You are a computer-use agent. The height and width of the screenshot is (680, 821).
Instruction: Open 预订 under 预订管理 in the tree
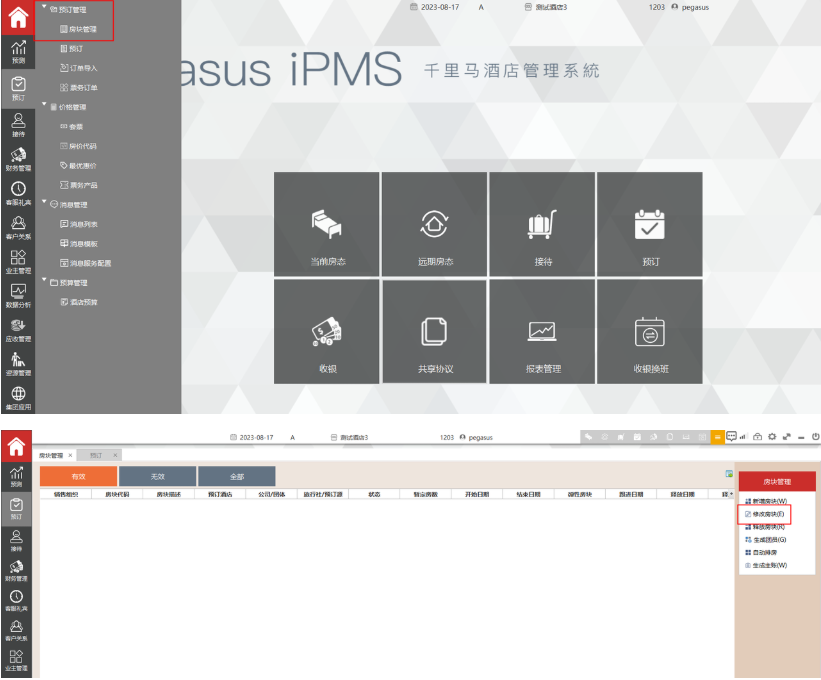[x=72, y=49]
